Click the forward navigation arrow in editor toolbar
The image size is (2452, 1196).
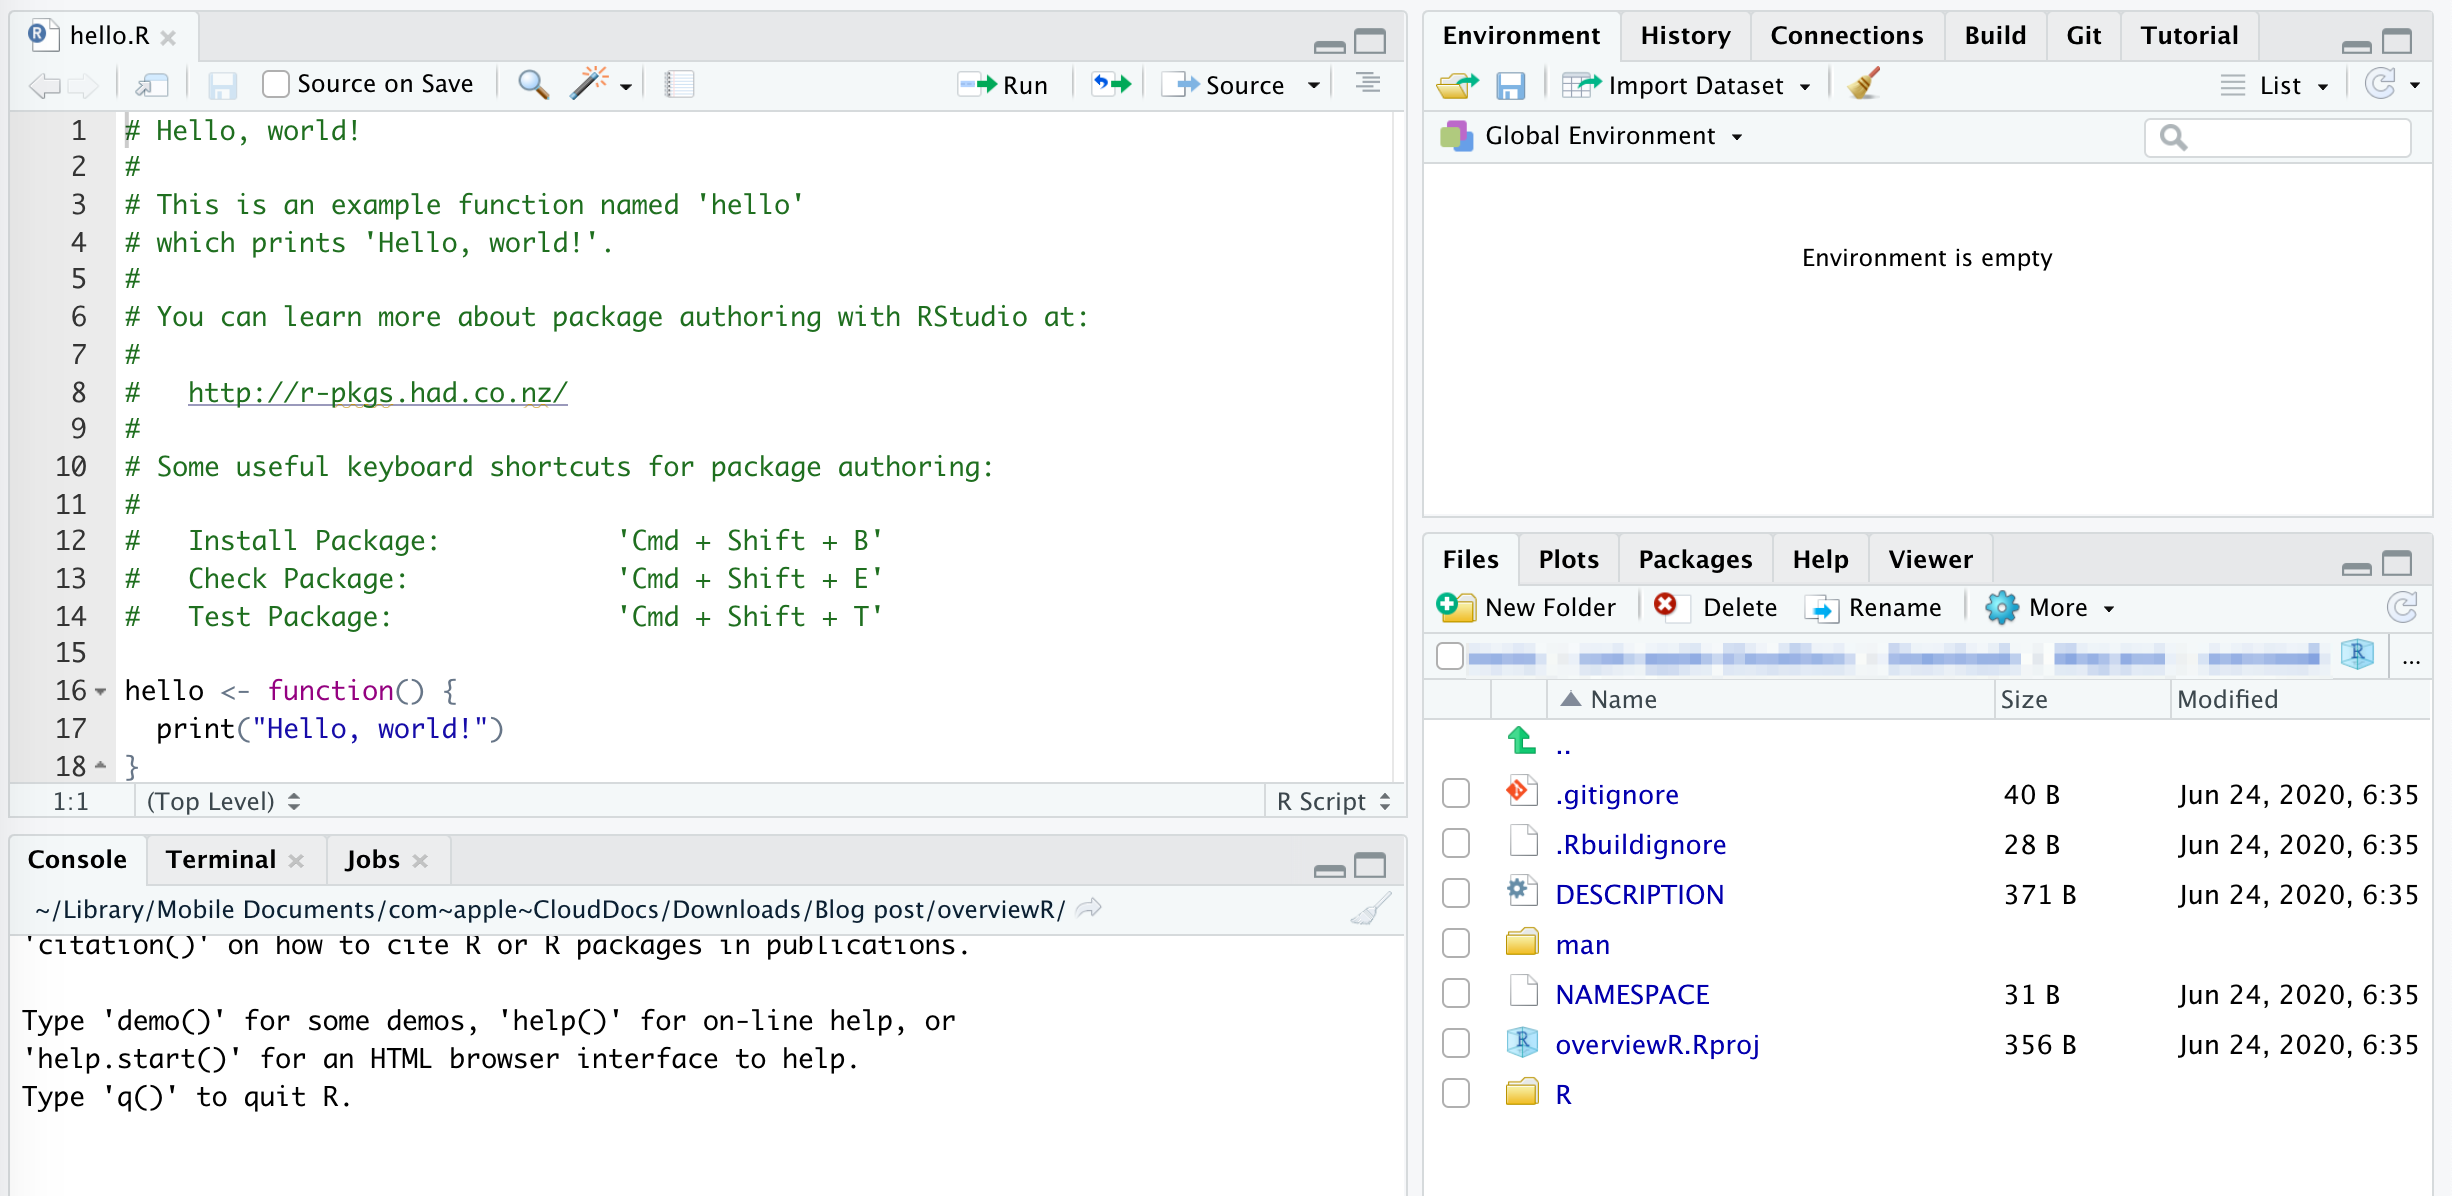[x=84, y=86]
